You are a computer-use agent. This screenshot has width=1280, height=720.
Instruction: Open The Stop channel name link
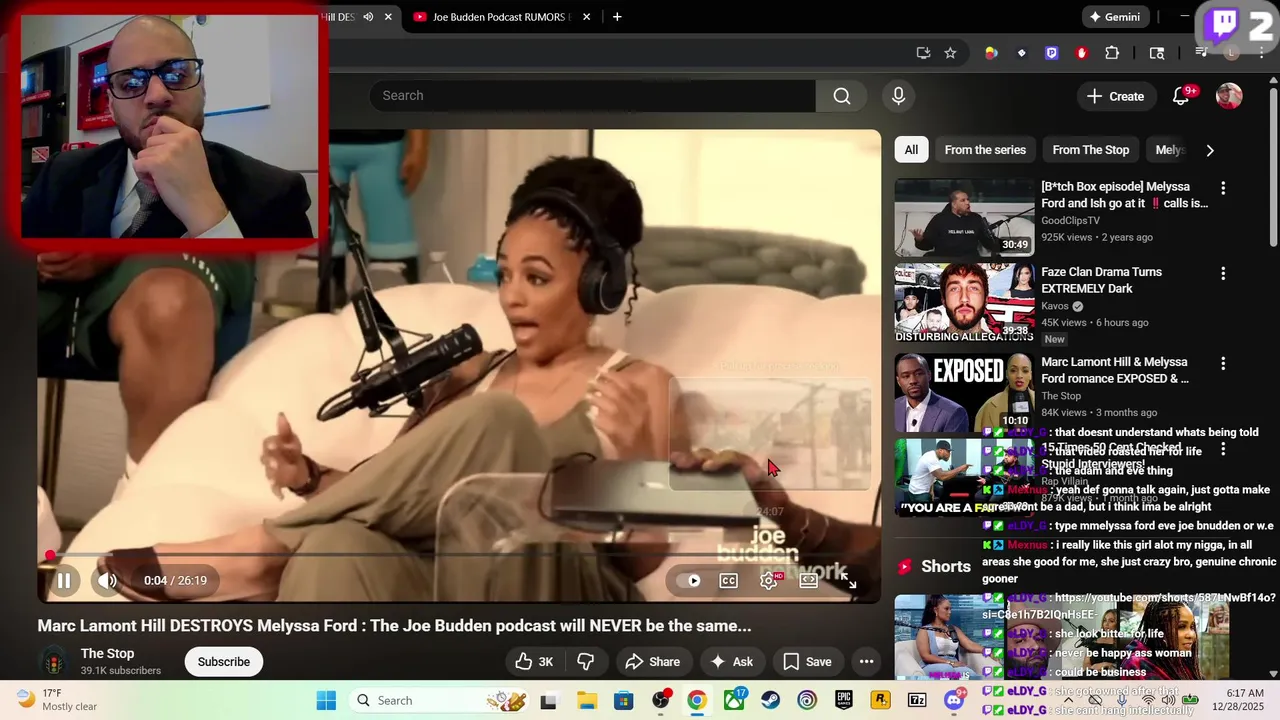click(107, 653)
